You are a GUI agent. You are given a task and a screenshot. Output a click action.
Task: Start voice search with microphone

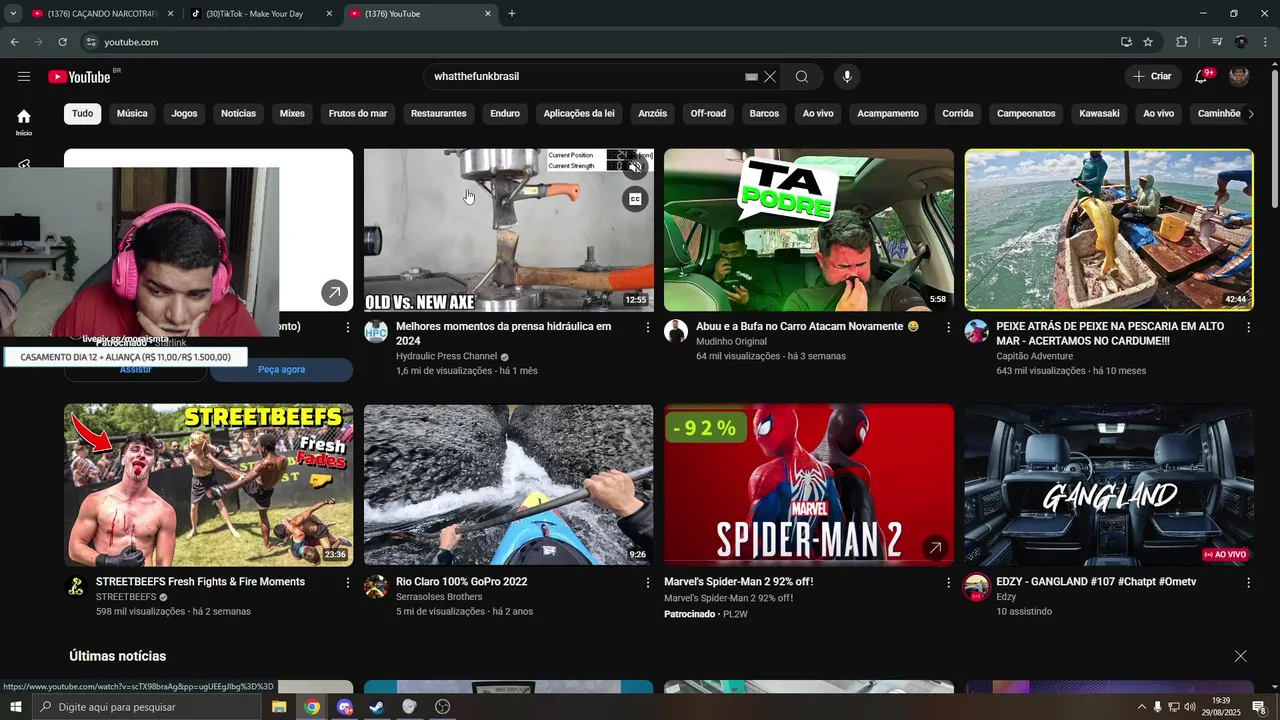tap(847, 77)
